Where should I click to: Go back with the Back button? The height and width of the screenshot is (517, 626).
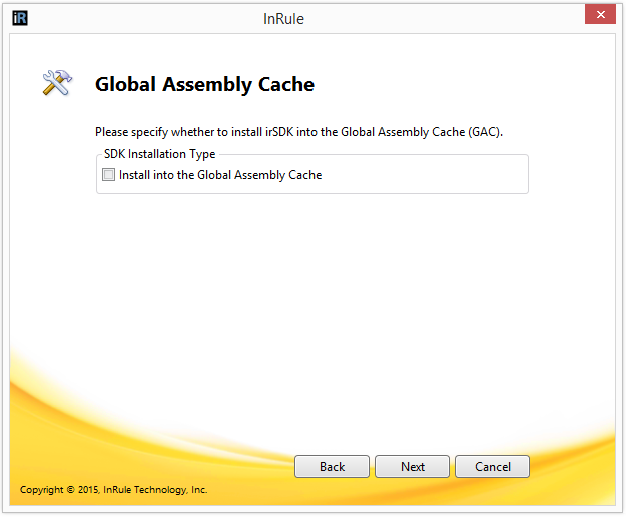[x=332, y=466]
